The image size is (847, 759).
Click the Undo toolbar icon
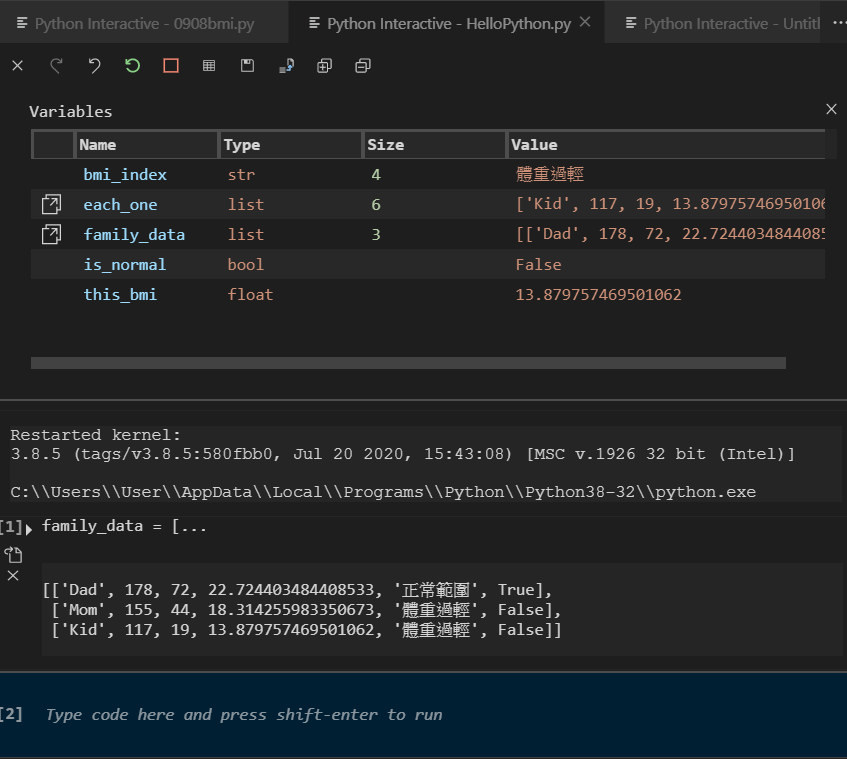click(x=94, y=66)
